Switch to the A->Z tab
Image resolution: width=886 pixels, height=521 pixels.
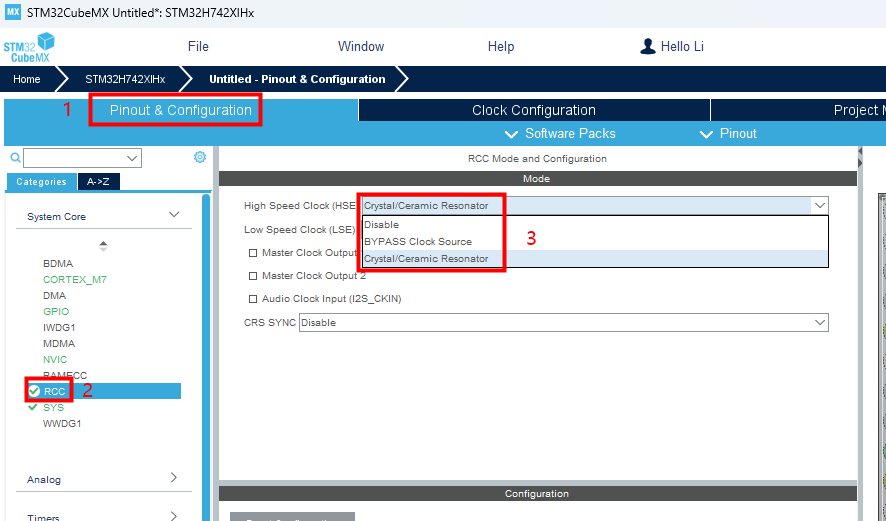pyautogui.click(x=98, y=181)
